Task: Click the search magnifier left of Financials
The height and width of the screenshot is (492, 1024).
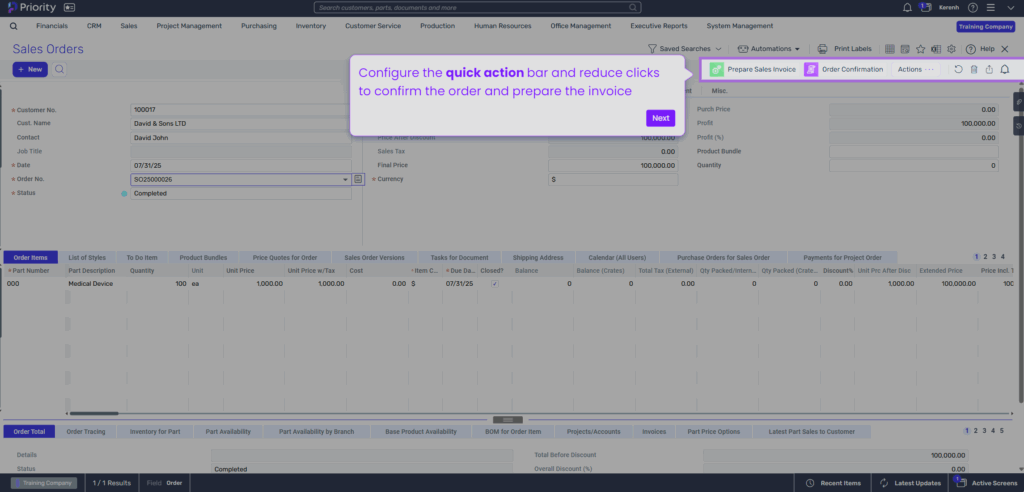Action: pos(14,26)
